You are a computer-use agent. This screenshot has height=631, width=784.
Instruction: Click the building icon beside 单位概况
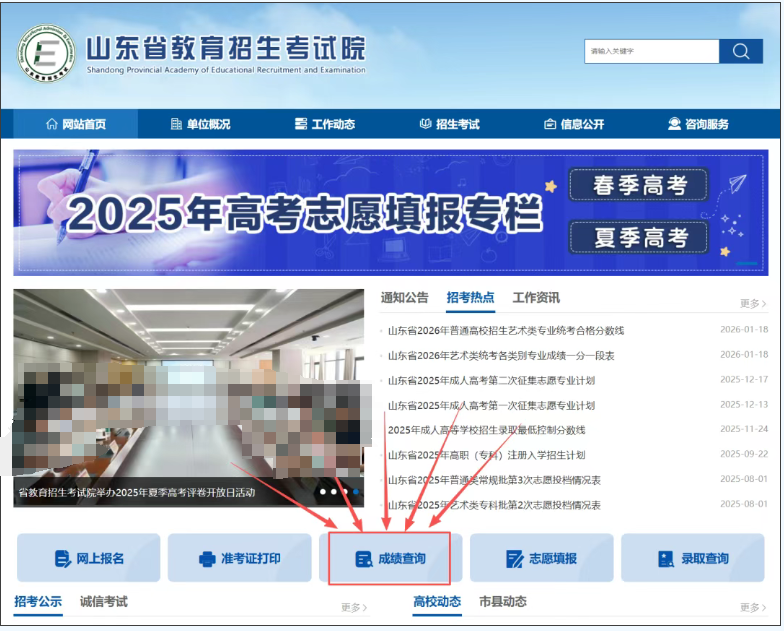point(176,124)
